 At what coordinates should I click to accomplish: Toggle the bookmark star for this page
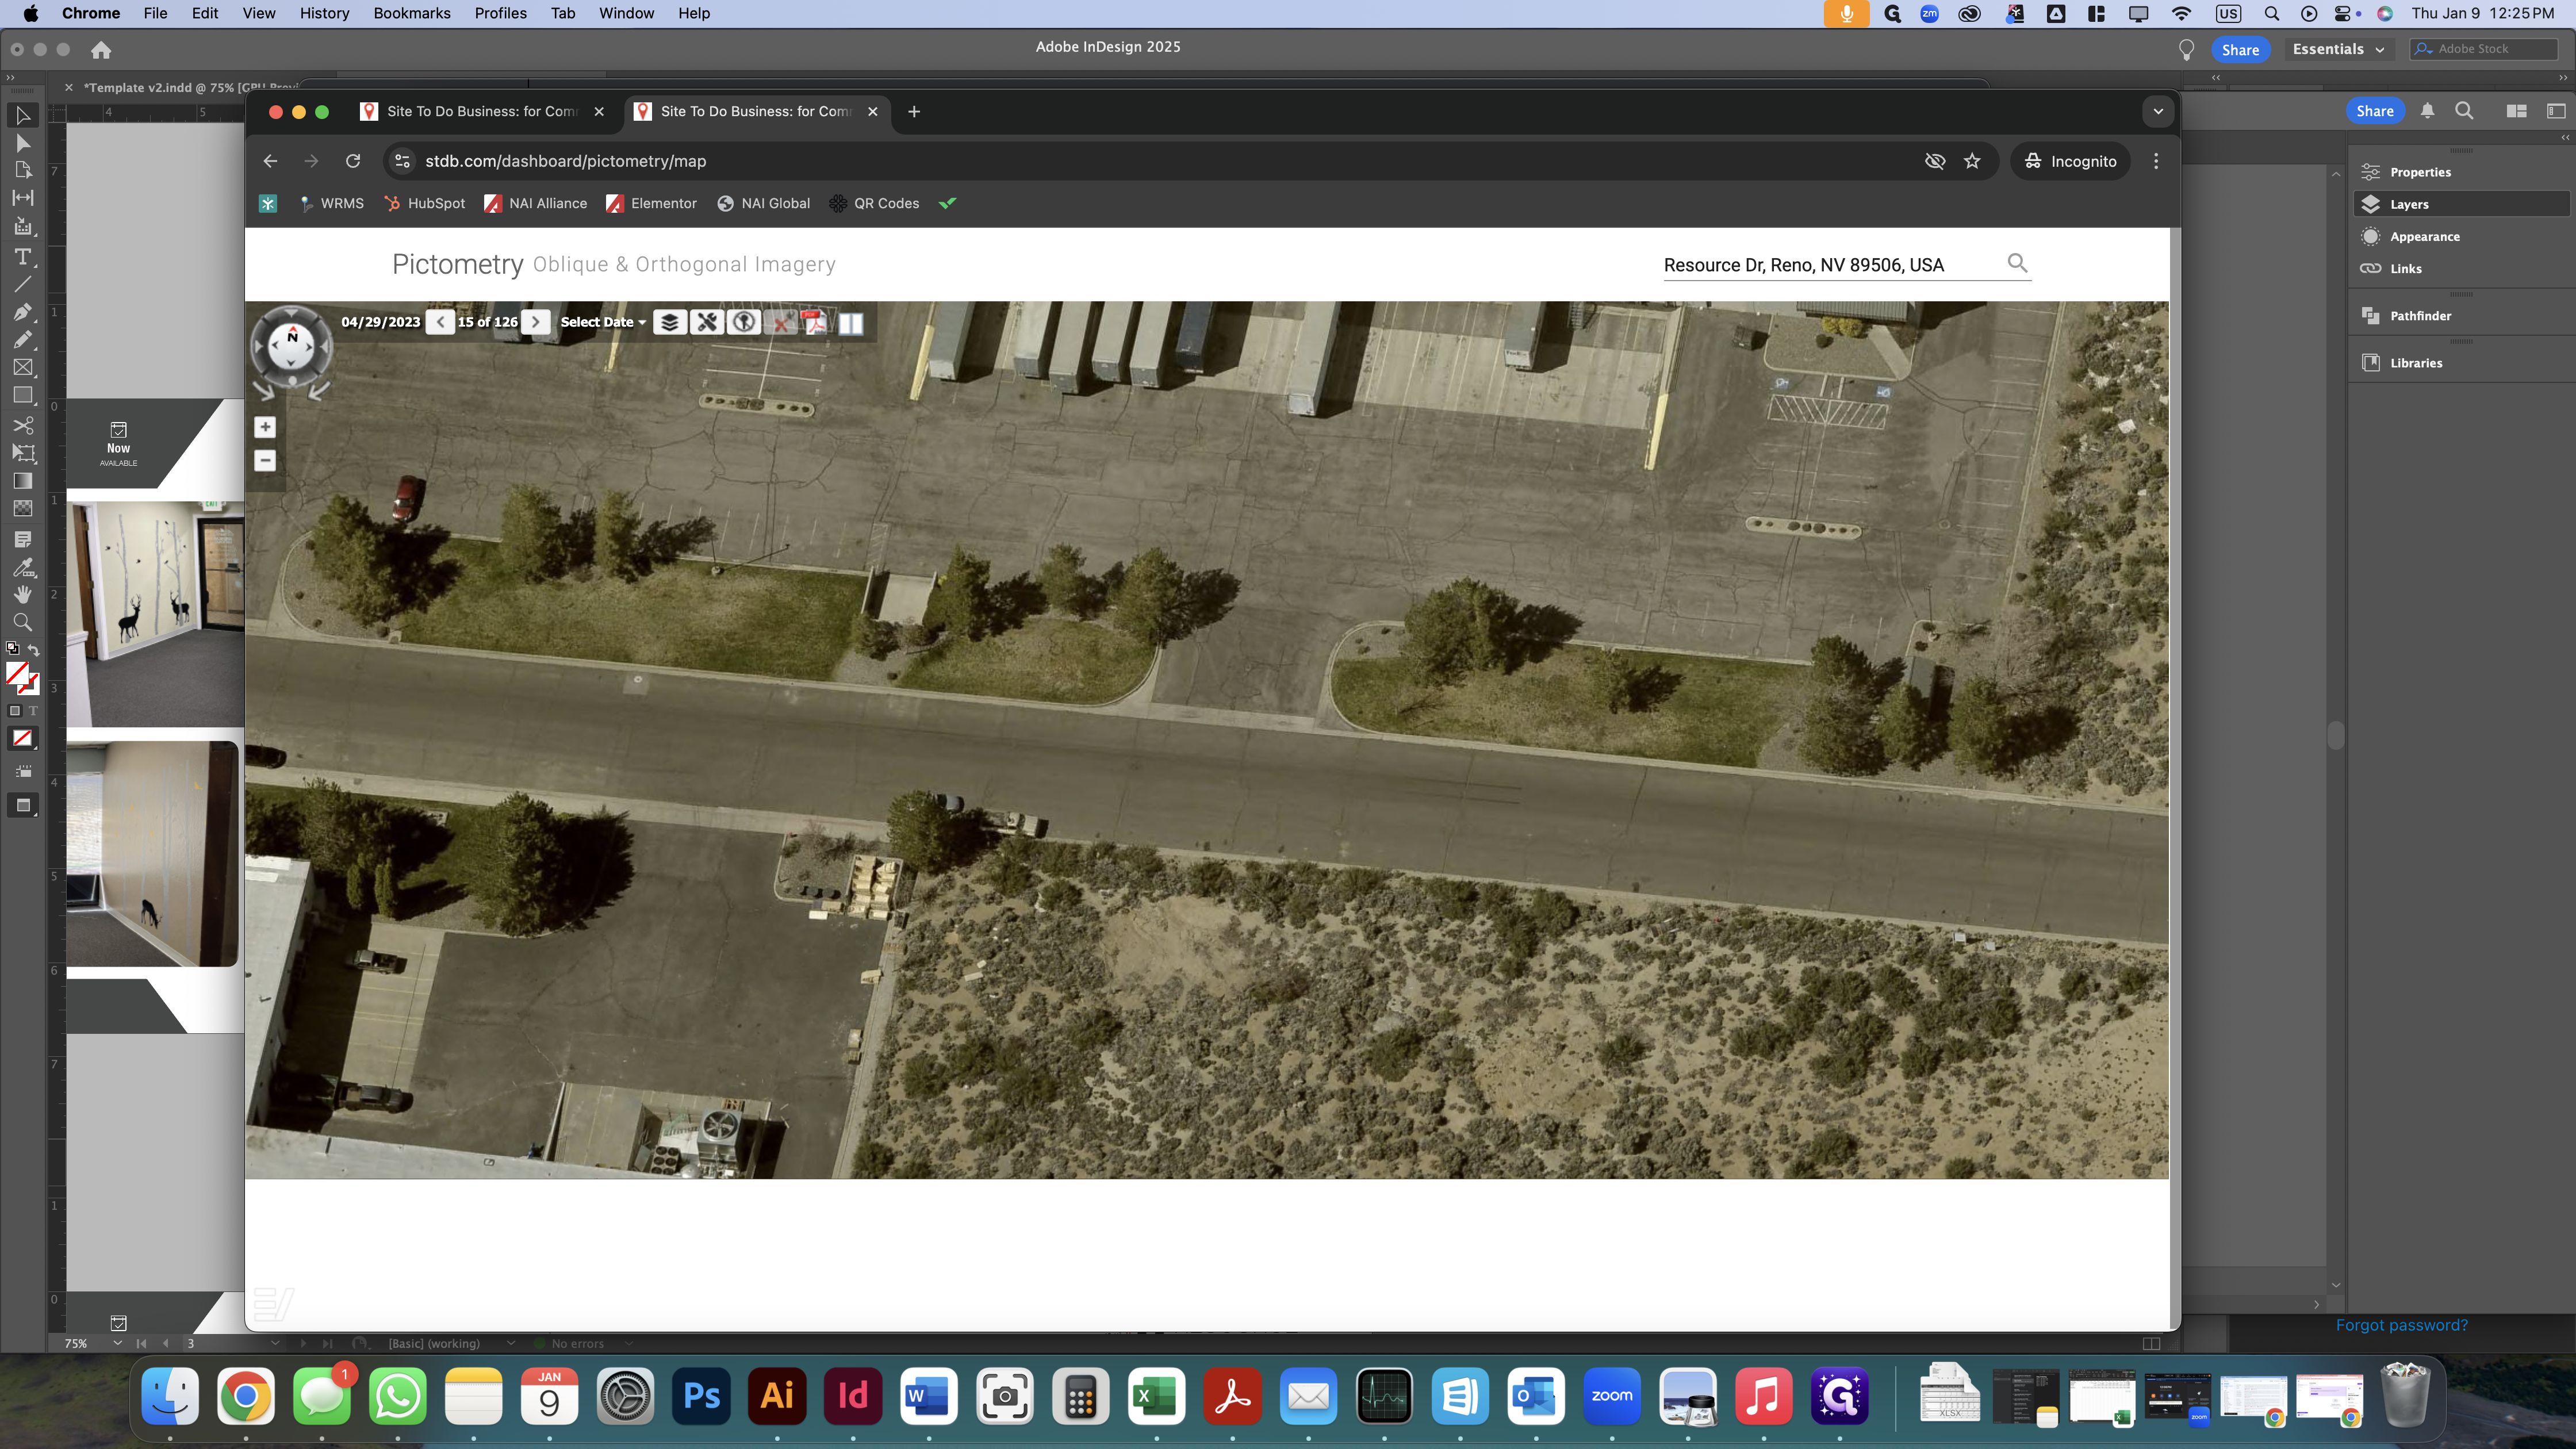click(x=1972, y=161)
